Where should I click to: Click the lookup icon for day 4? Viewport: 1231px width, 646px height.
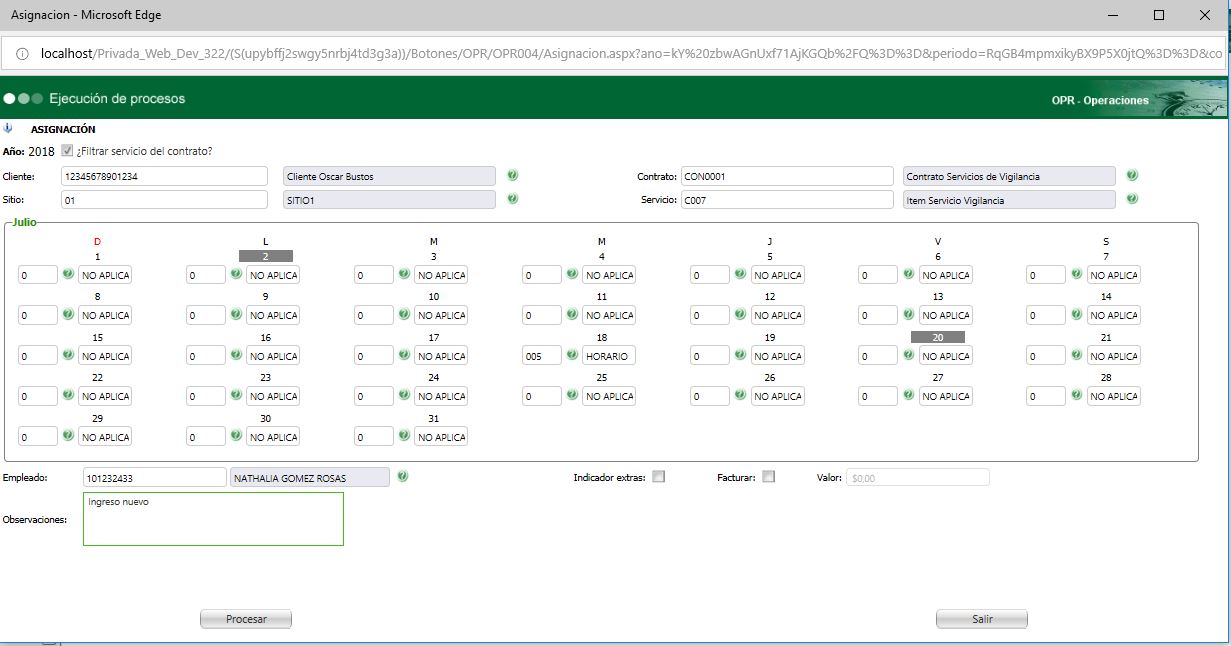coord(573,273)
